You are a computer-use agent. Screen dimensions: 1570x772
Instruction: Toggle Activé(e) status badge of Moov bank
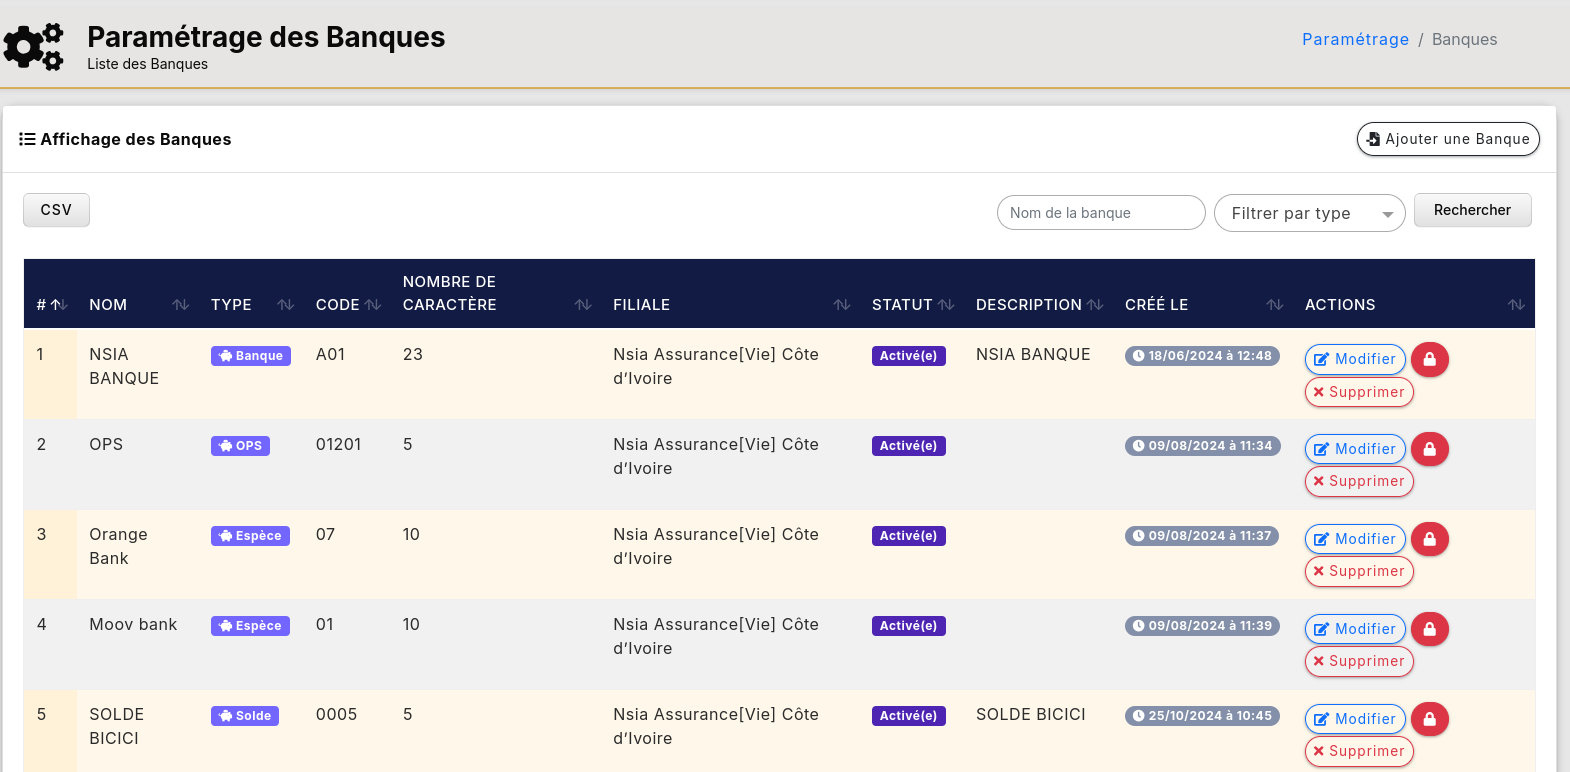908,626
